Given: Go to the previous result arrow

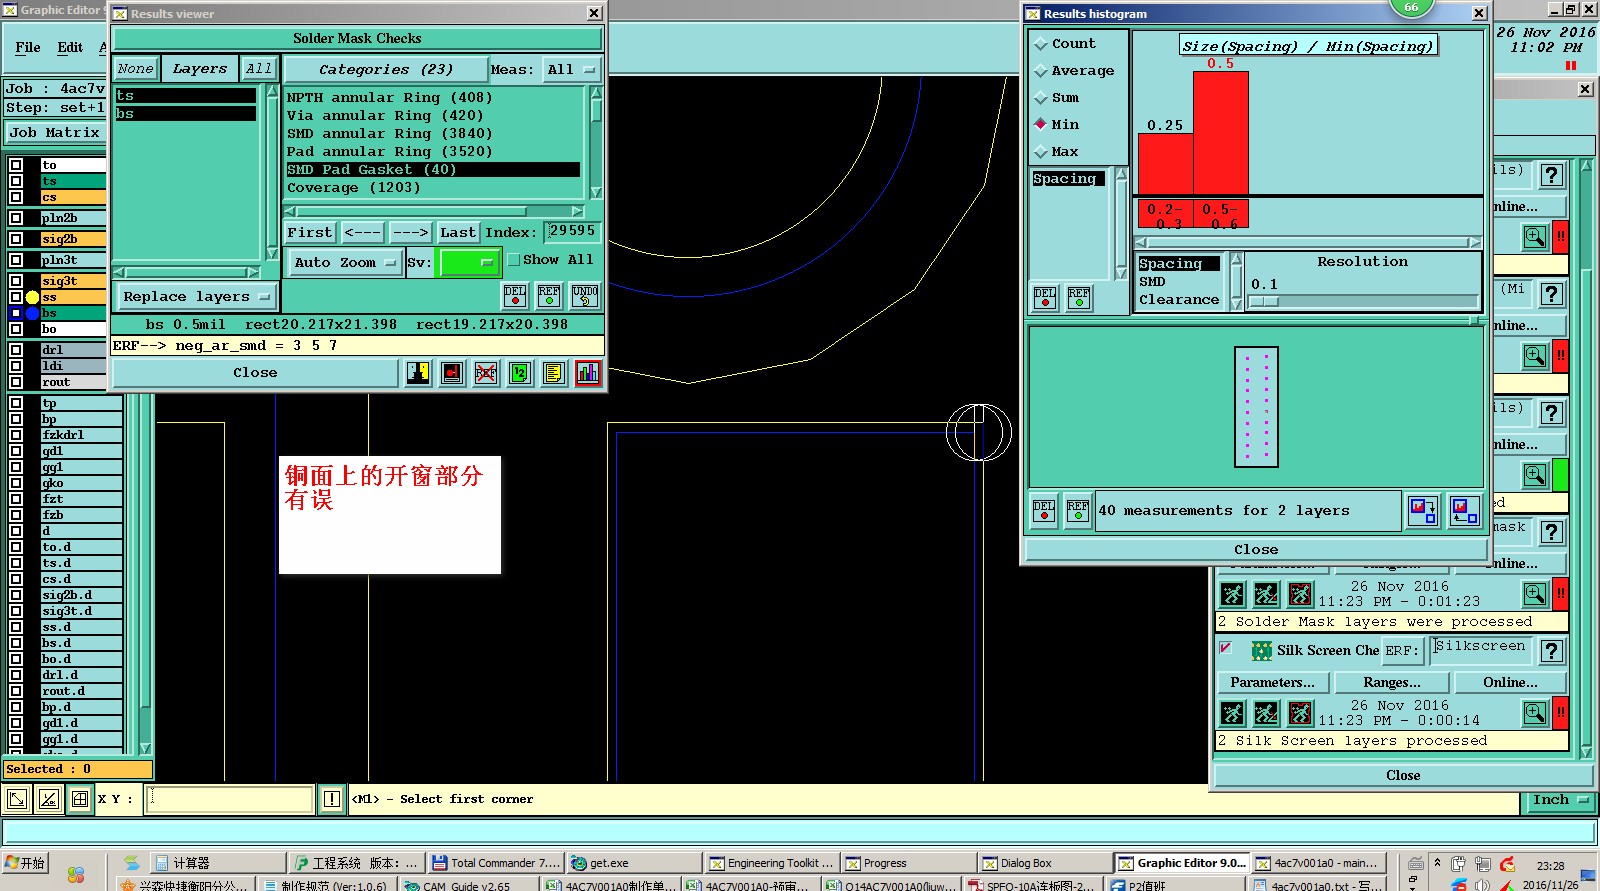Looking at the screenshot, I should coord(362,233).
